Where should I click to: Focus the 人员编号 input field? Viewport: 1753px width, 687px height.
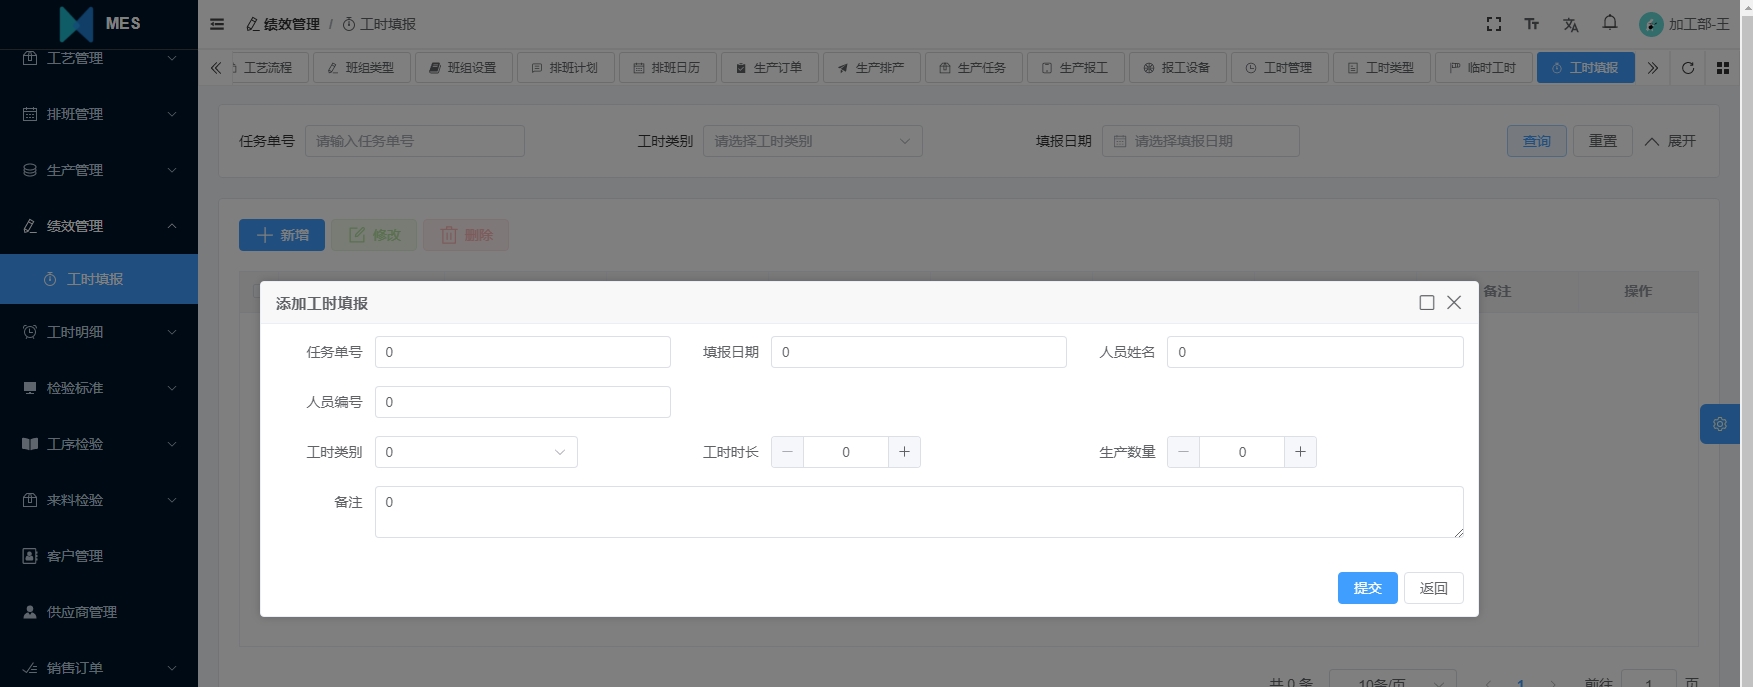click(x=523, y=402)
